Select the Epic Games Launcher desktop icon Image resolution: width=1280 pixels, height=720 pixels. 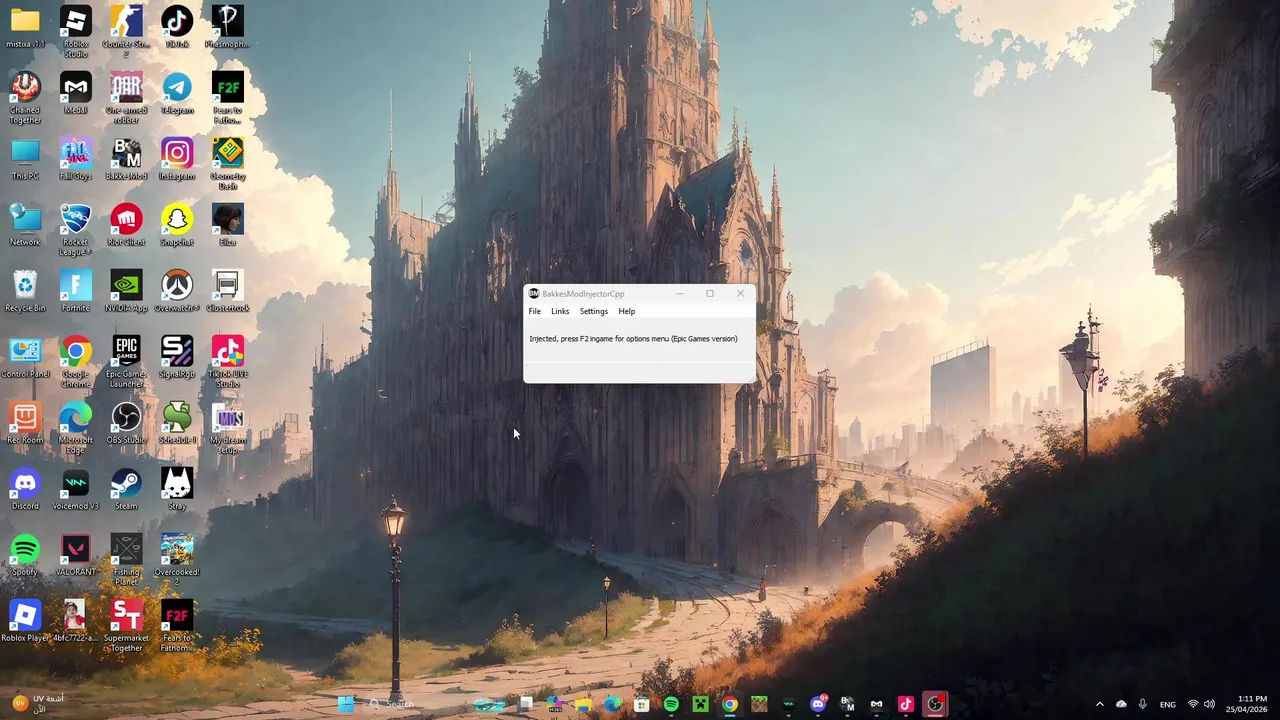click(126, 362)
